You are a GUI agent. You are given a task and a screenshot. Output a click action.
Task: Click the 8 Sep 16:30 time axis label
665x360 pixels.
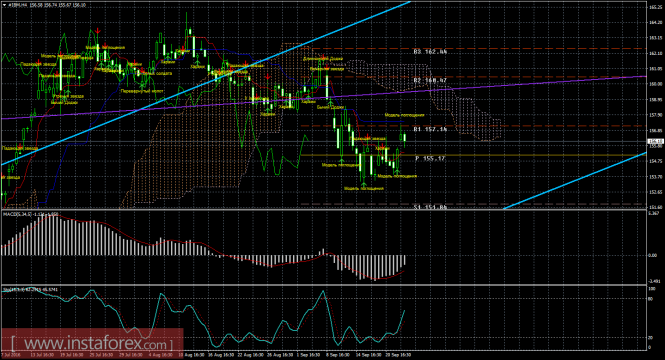click(338, 354)
